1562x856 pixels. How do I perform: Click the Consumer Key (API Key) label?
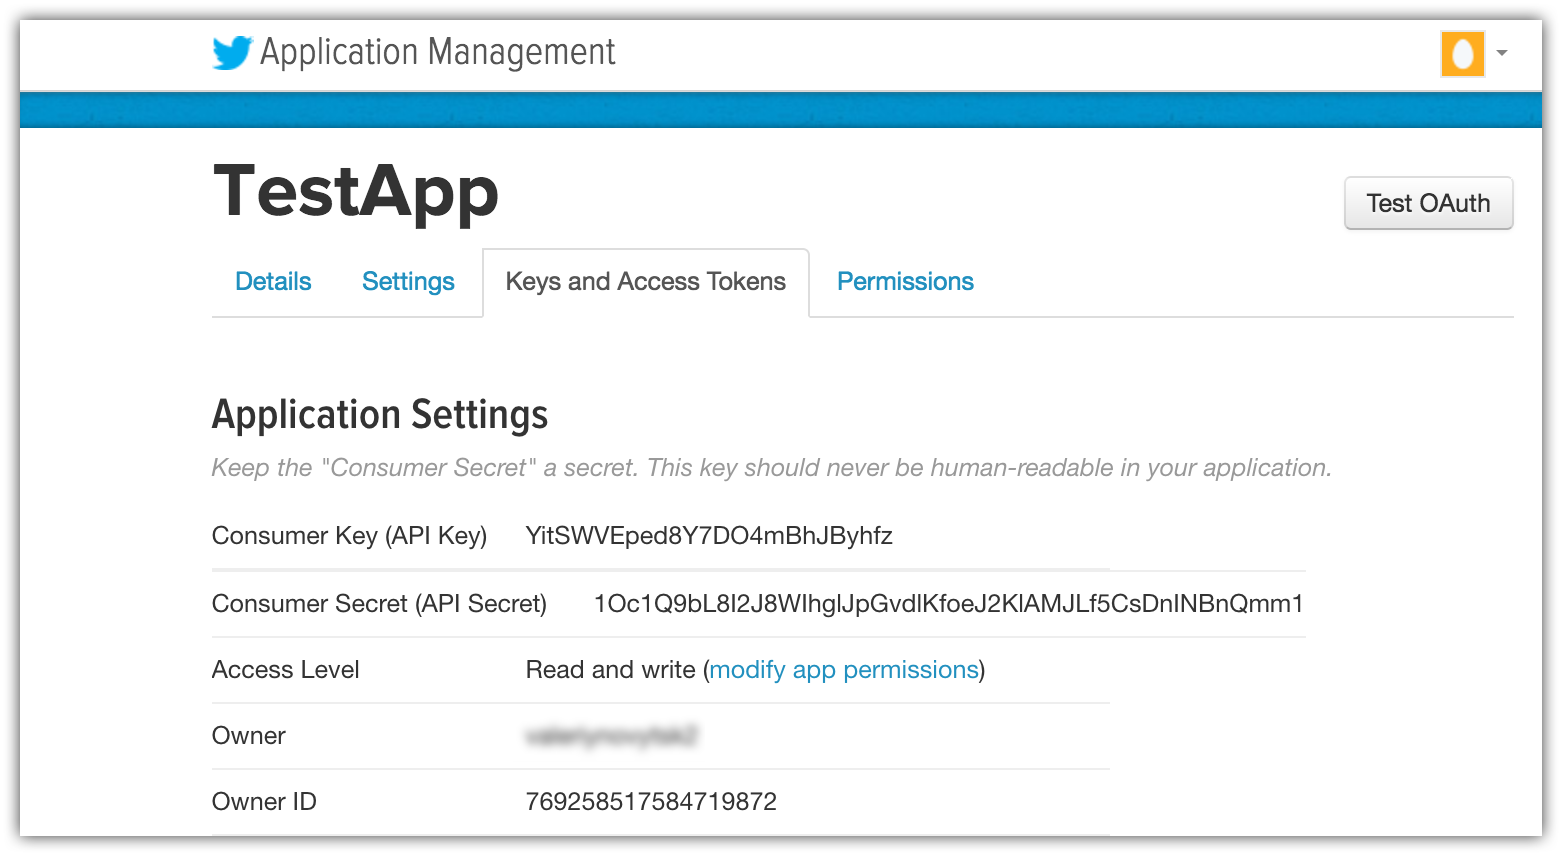tap(349, 536)
